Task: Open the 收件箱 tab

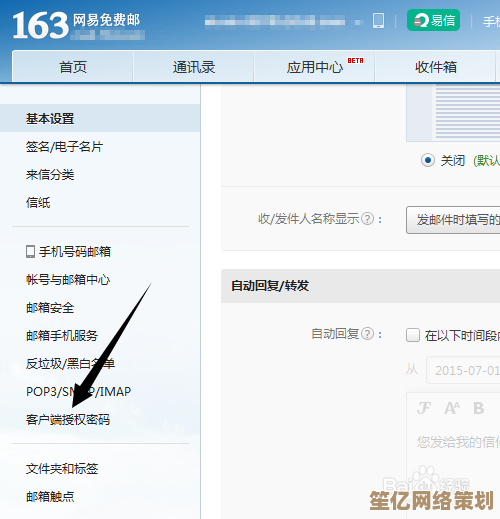Action: point(435,67)
